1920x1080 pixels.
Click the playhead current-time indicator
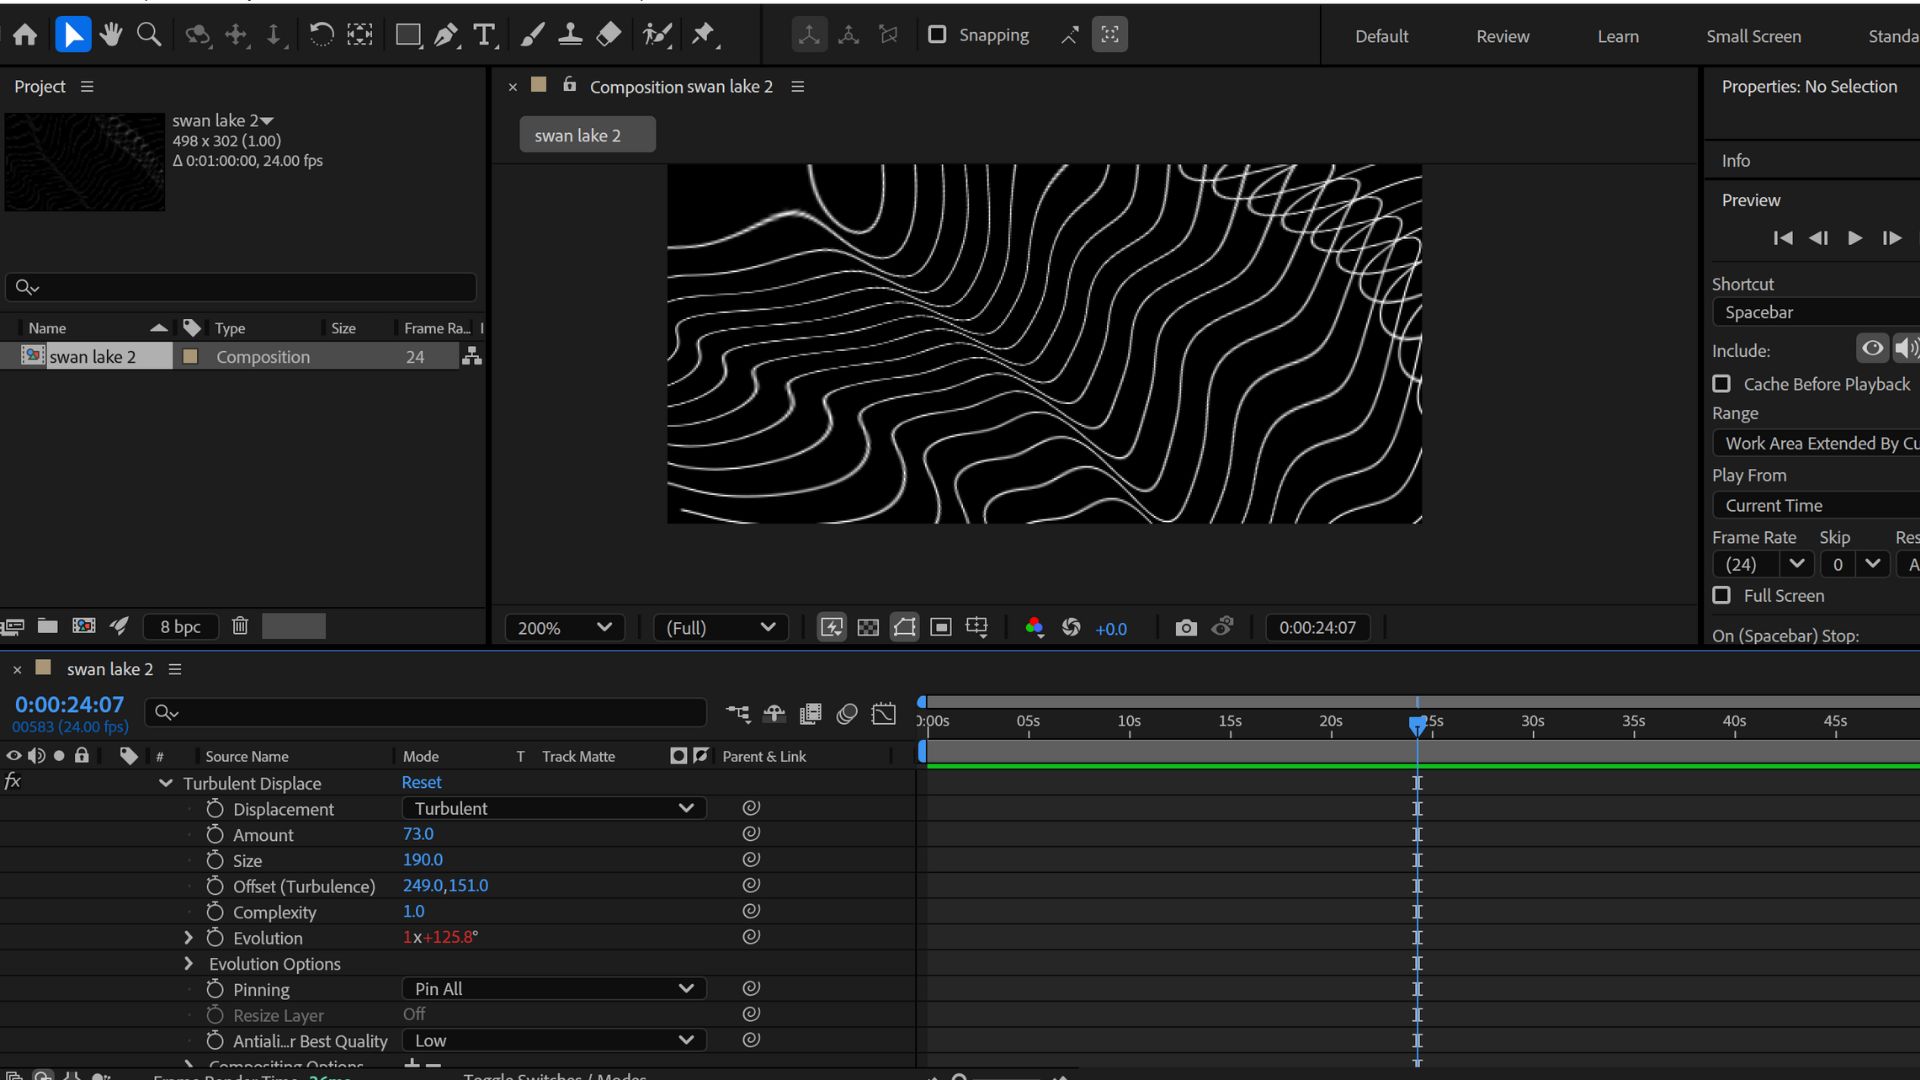1417,724
